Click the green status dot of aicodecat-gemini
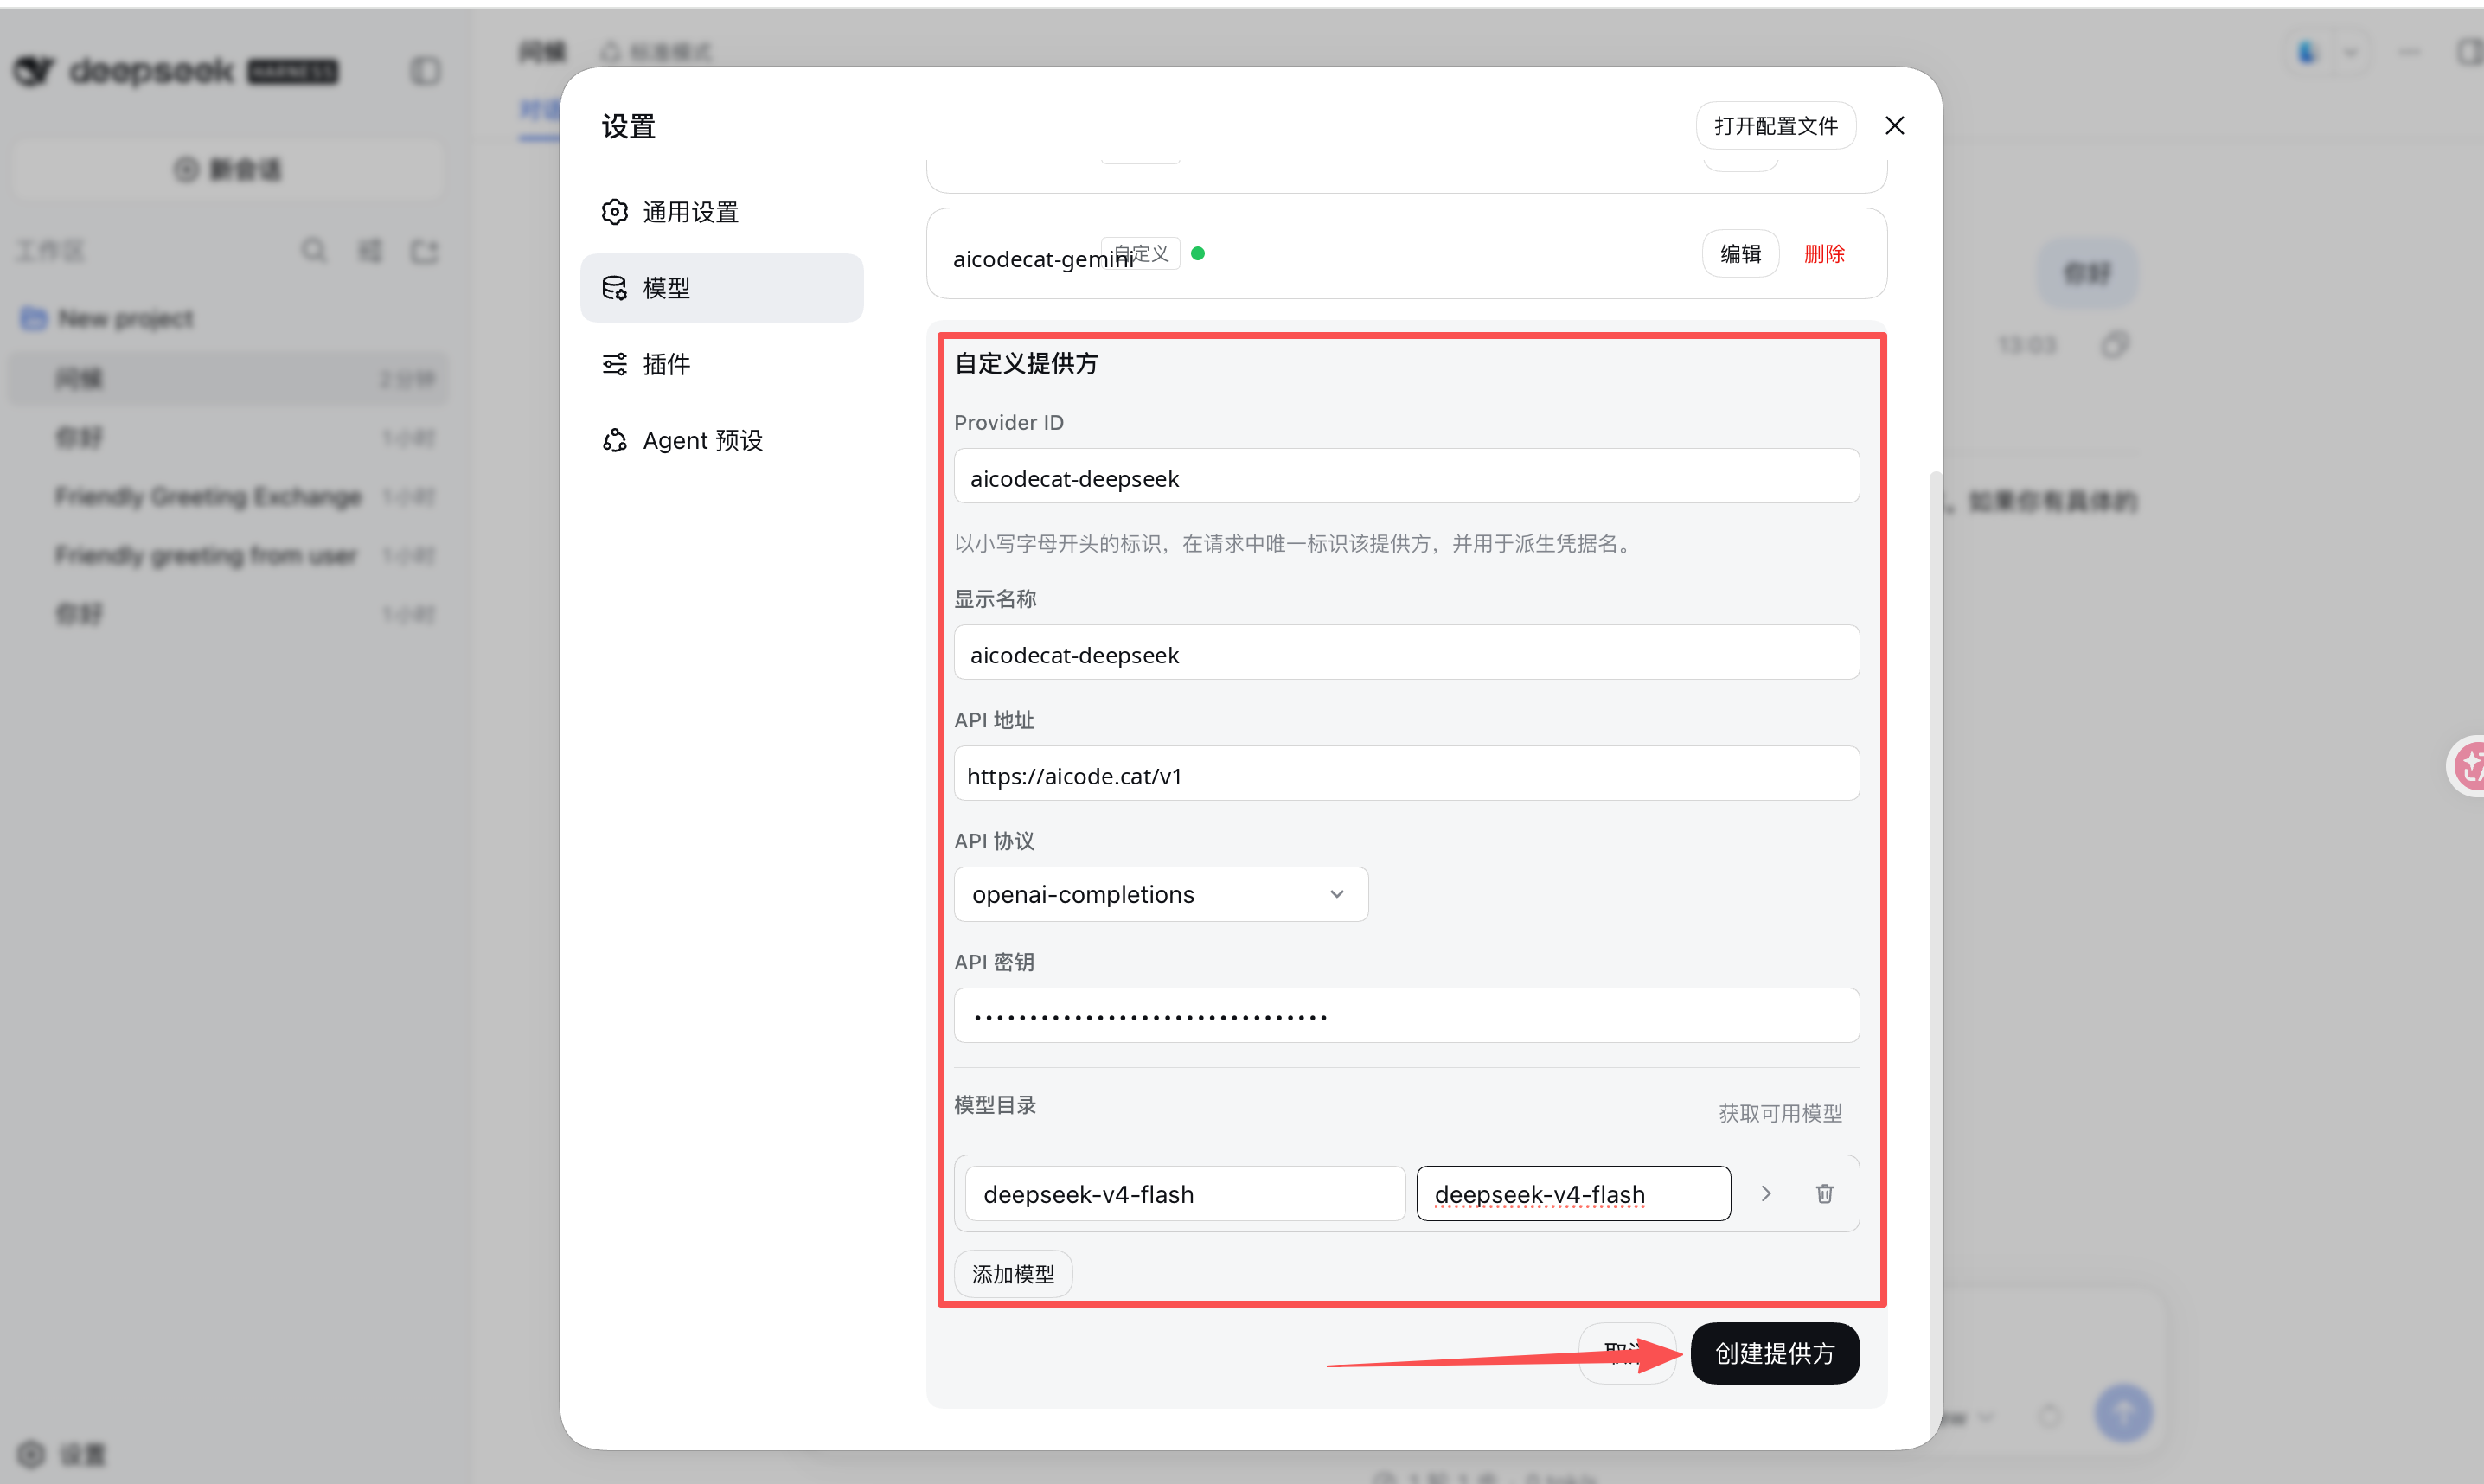 [x=1198, y=254]
